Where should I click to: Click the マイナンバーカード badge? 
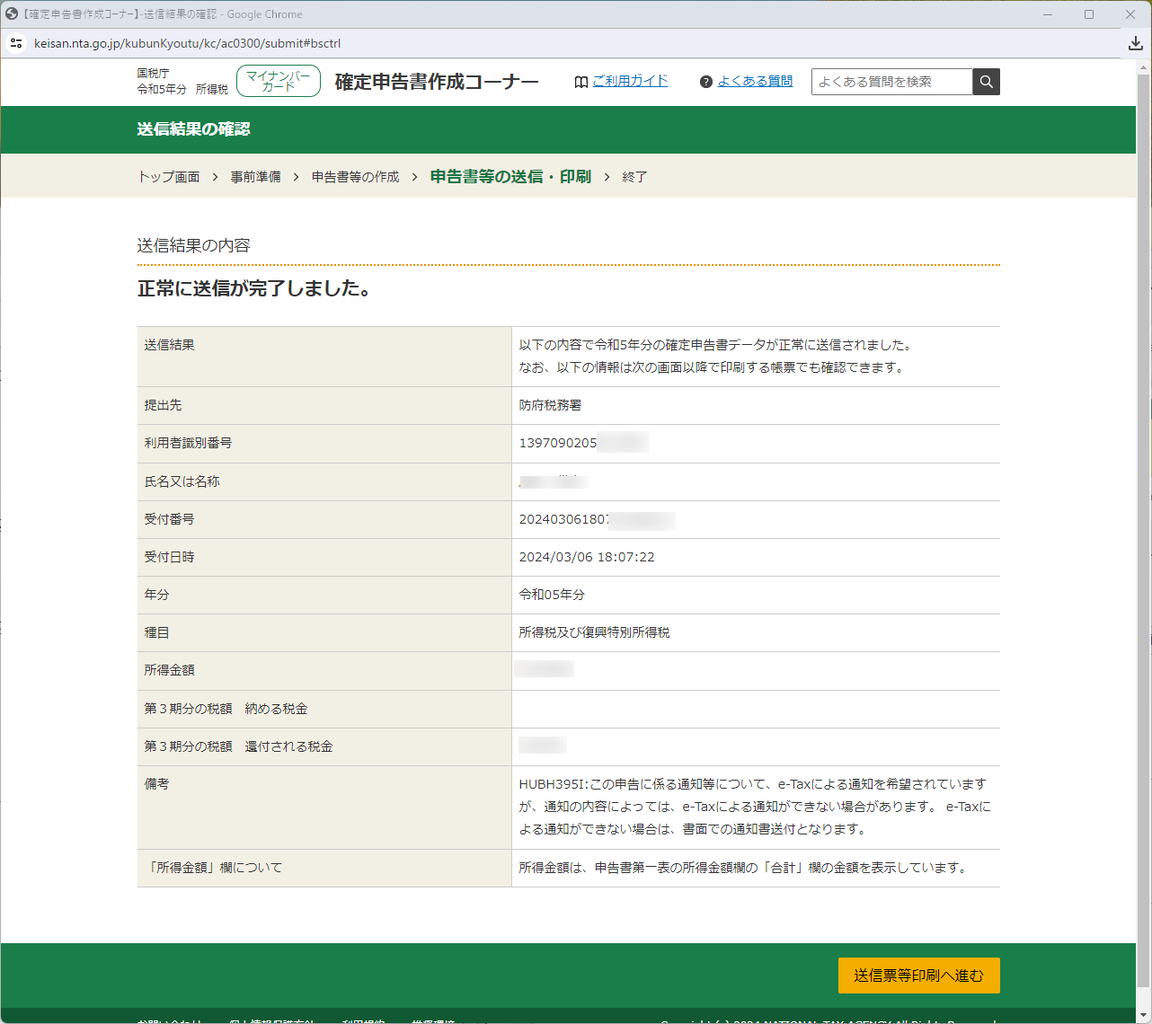pos(278,81)
